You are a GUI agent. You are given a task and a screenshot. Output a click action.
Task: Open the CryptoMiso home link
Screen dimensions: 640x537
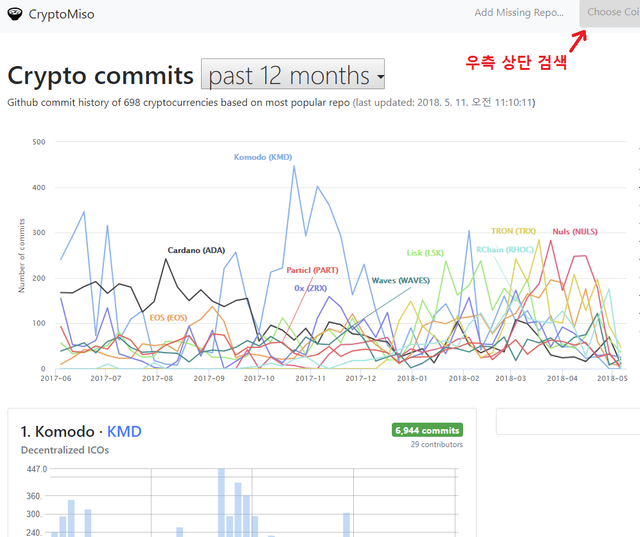tap(61, 14)
